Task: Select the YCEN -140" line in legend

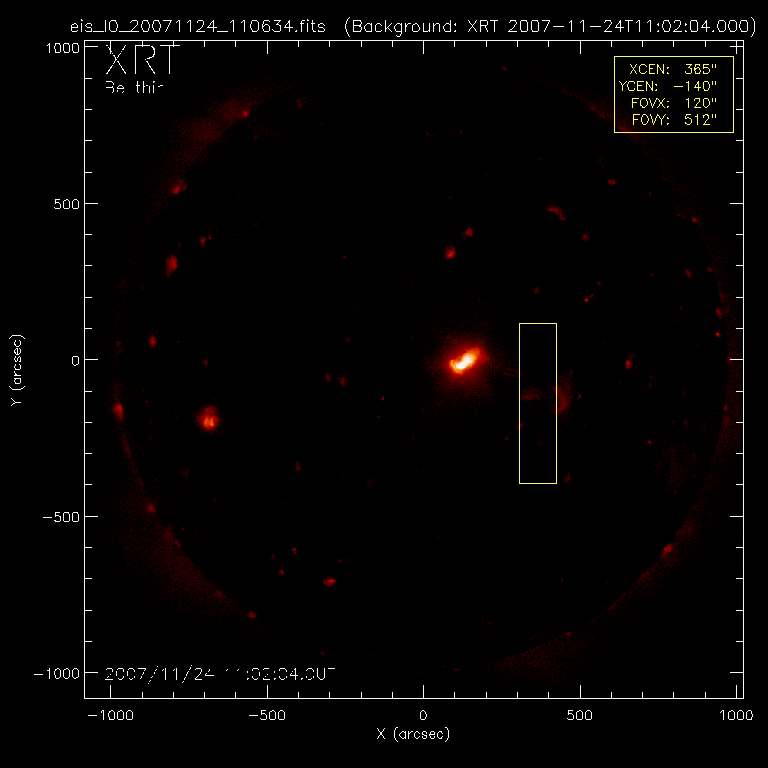Action: click(x=674, y=87)
